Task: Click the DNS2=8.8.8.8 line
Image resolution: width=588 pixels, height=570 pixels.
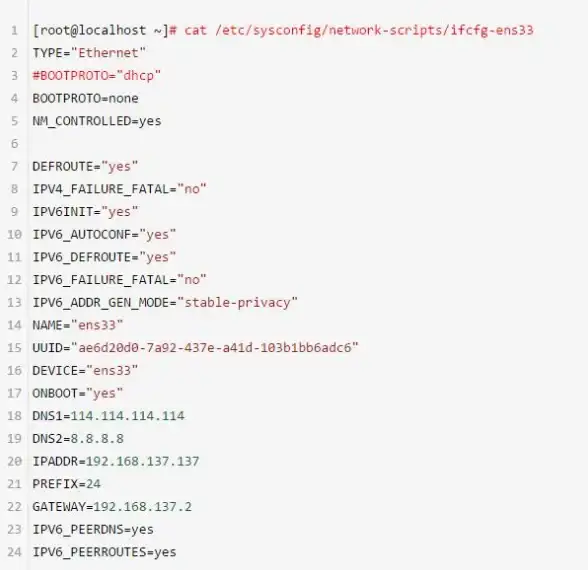Action: [x=78, y=439]
